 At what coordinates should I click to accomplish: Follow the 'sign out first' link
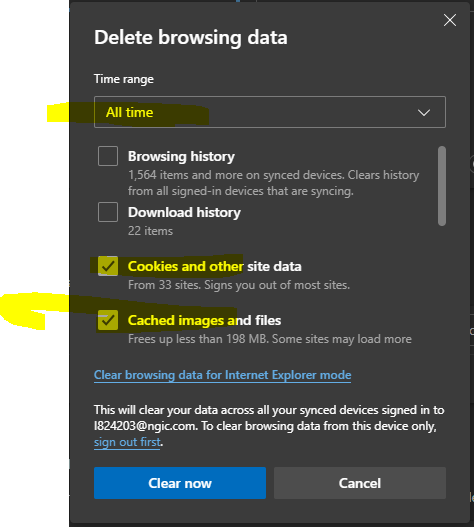point(127,442)
